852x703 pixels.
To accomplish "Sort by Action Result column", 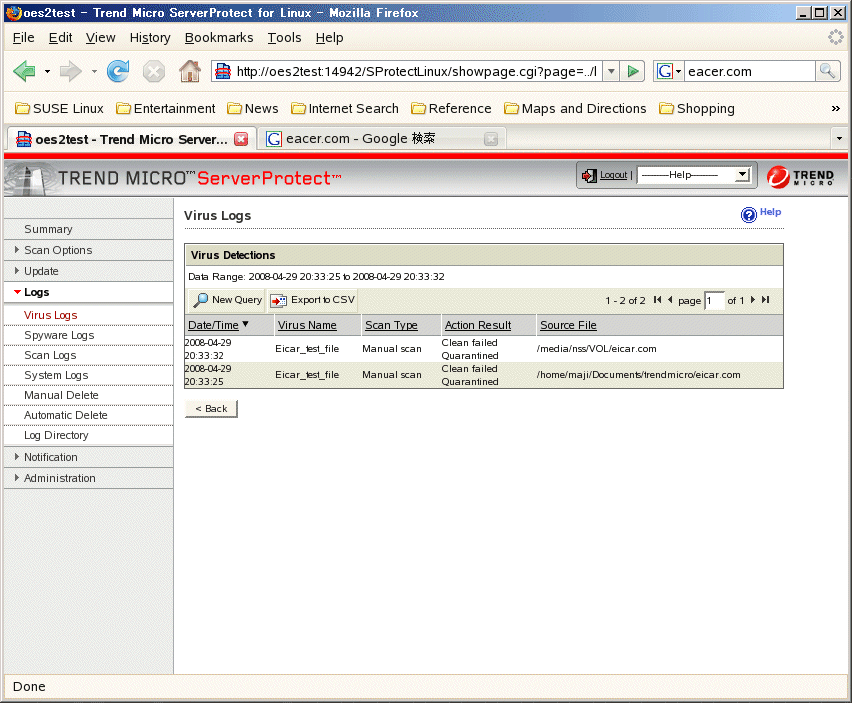I will click(478, 325).
